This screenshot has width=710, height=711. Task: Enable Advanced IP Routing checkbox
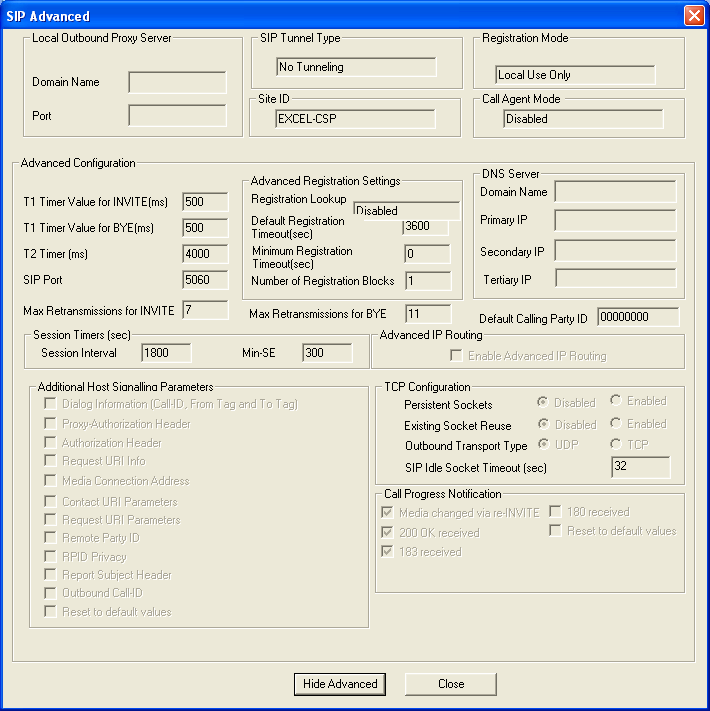click(x=457, y=356)
